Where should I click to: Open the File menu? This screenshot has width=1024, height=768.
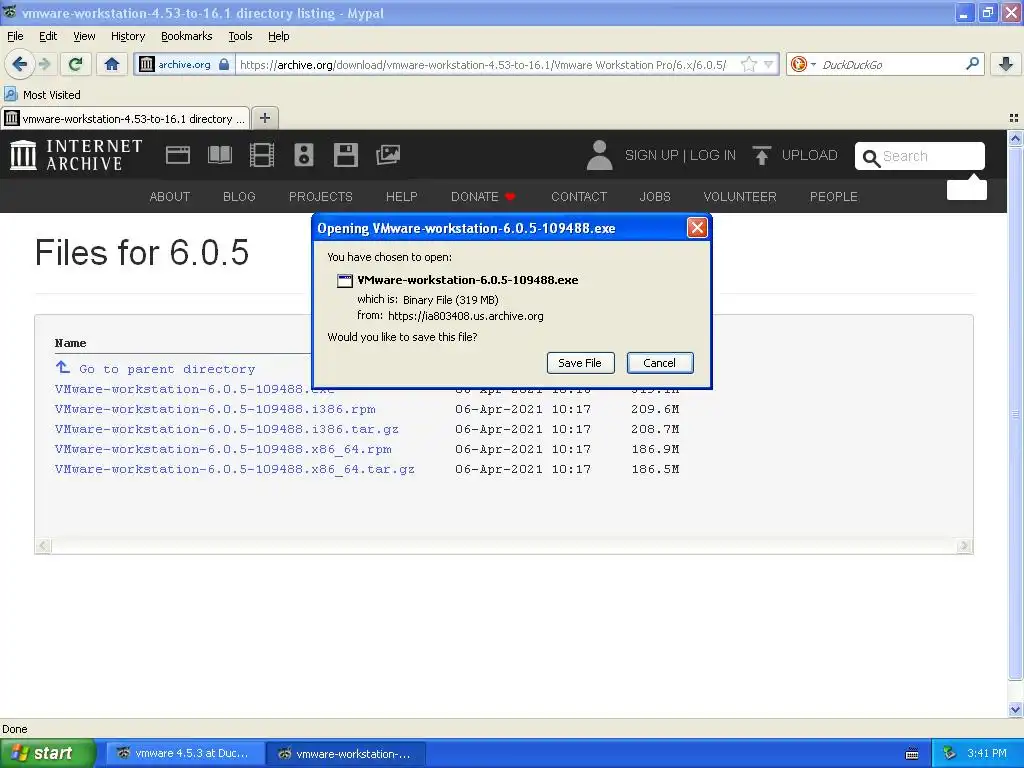pyautogui.click(x=15, y=36)
